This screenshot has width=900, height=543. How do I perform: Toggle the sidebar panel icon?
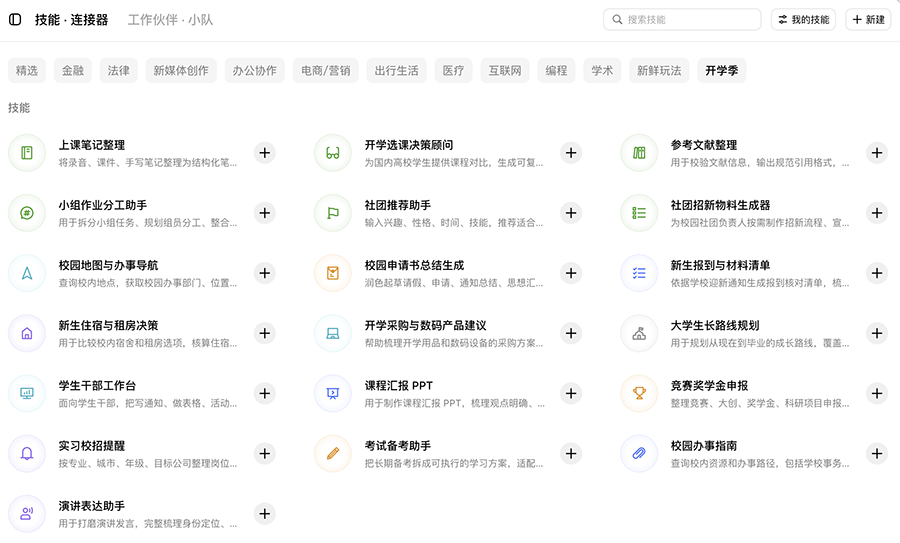(x=15, y=20)
